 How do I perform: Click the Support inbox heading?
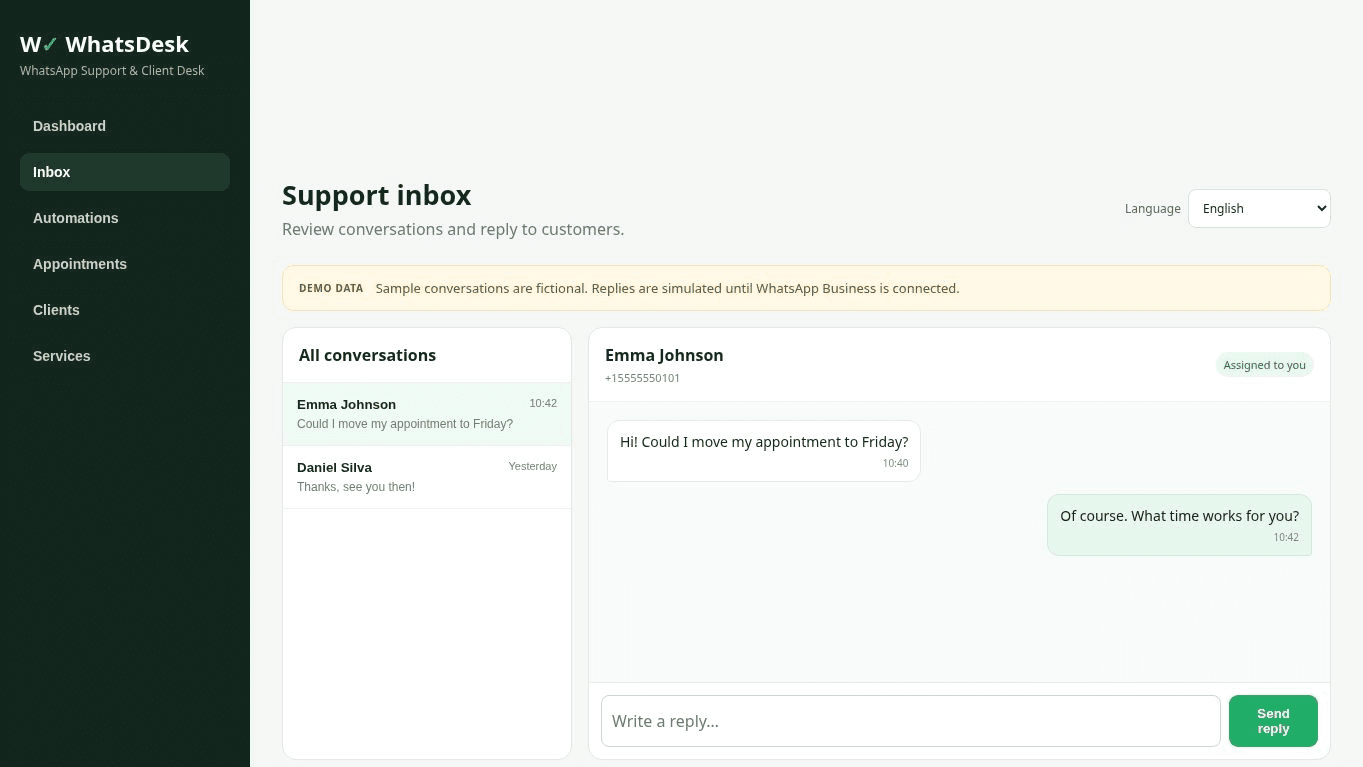(377, 195)
